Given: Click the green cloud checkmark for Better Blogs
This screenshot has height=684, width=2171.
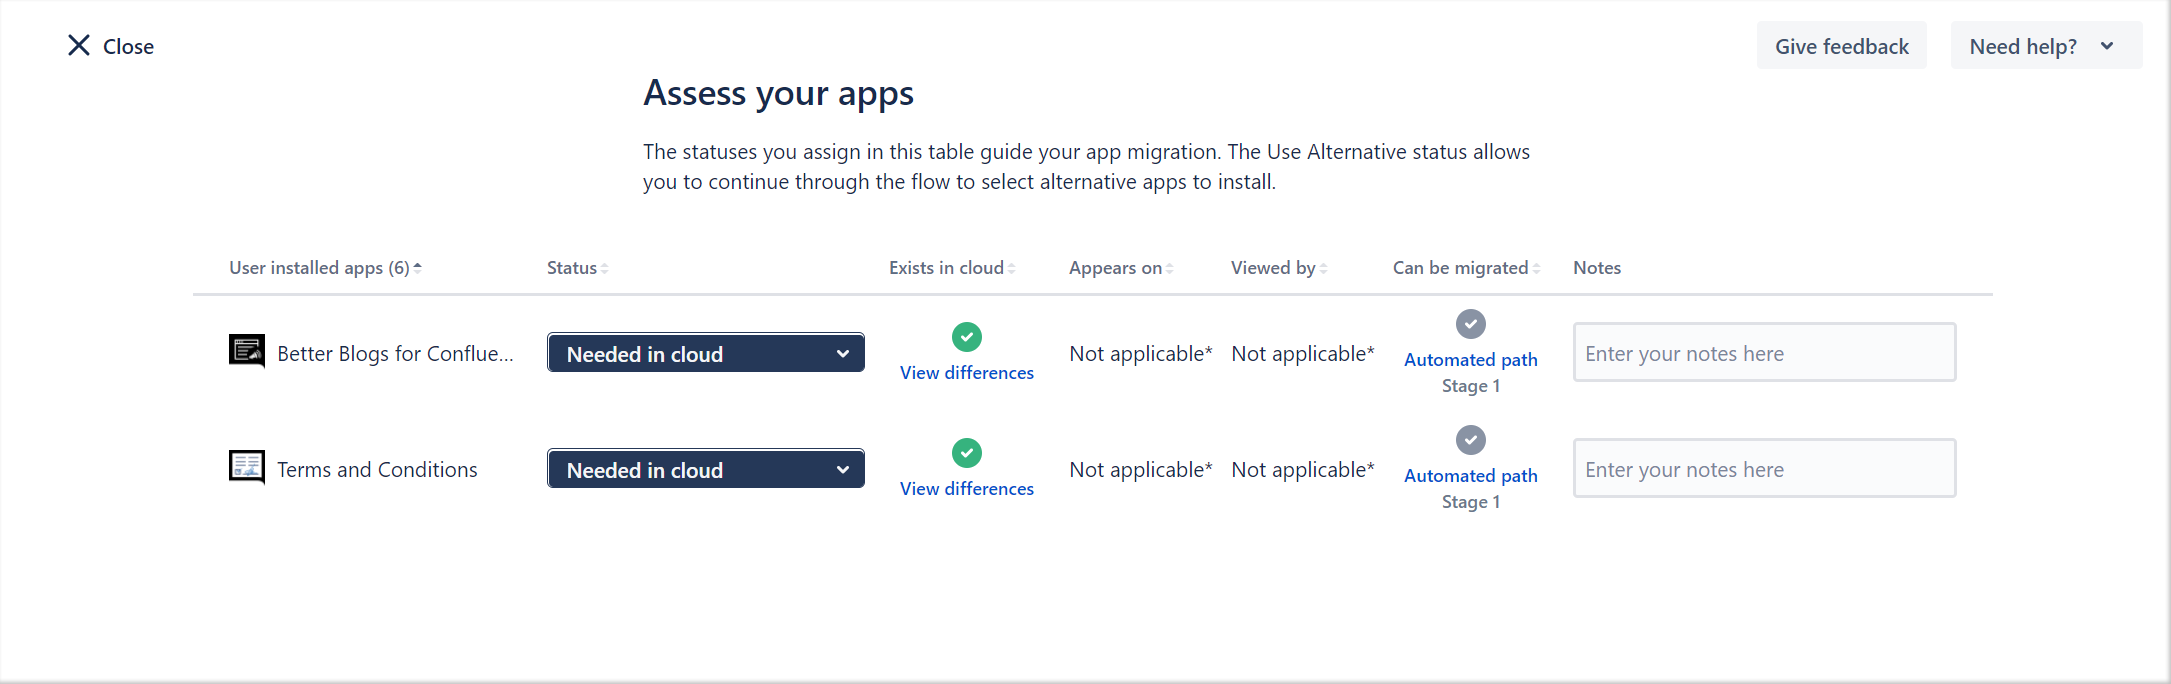Looking at the screenshot, I should 966,337.
